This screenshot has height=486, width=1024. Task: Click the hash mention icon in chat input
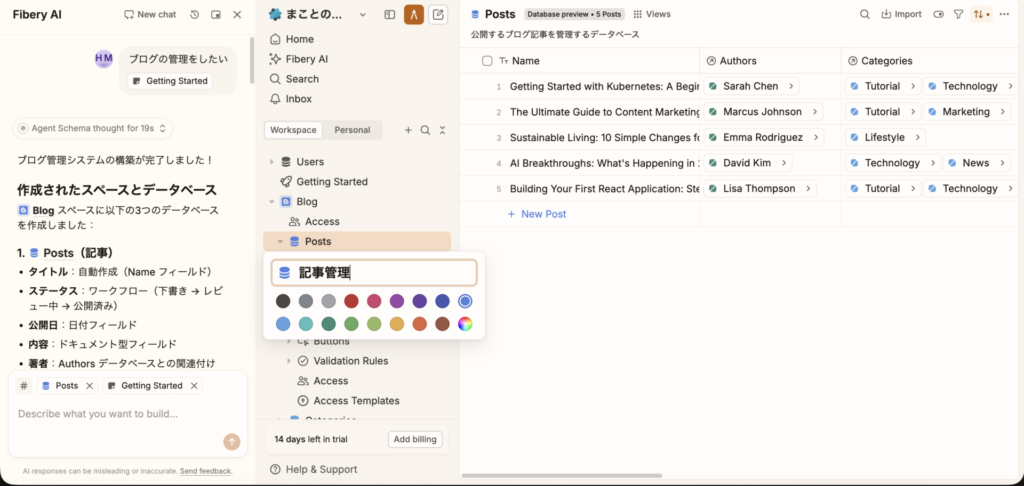[24, 386]
